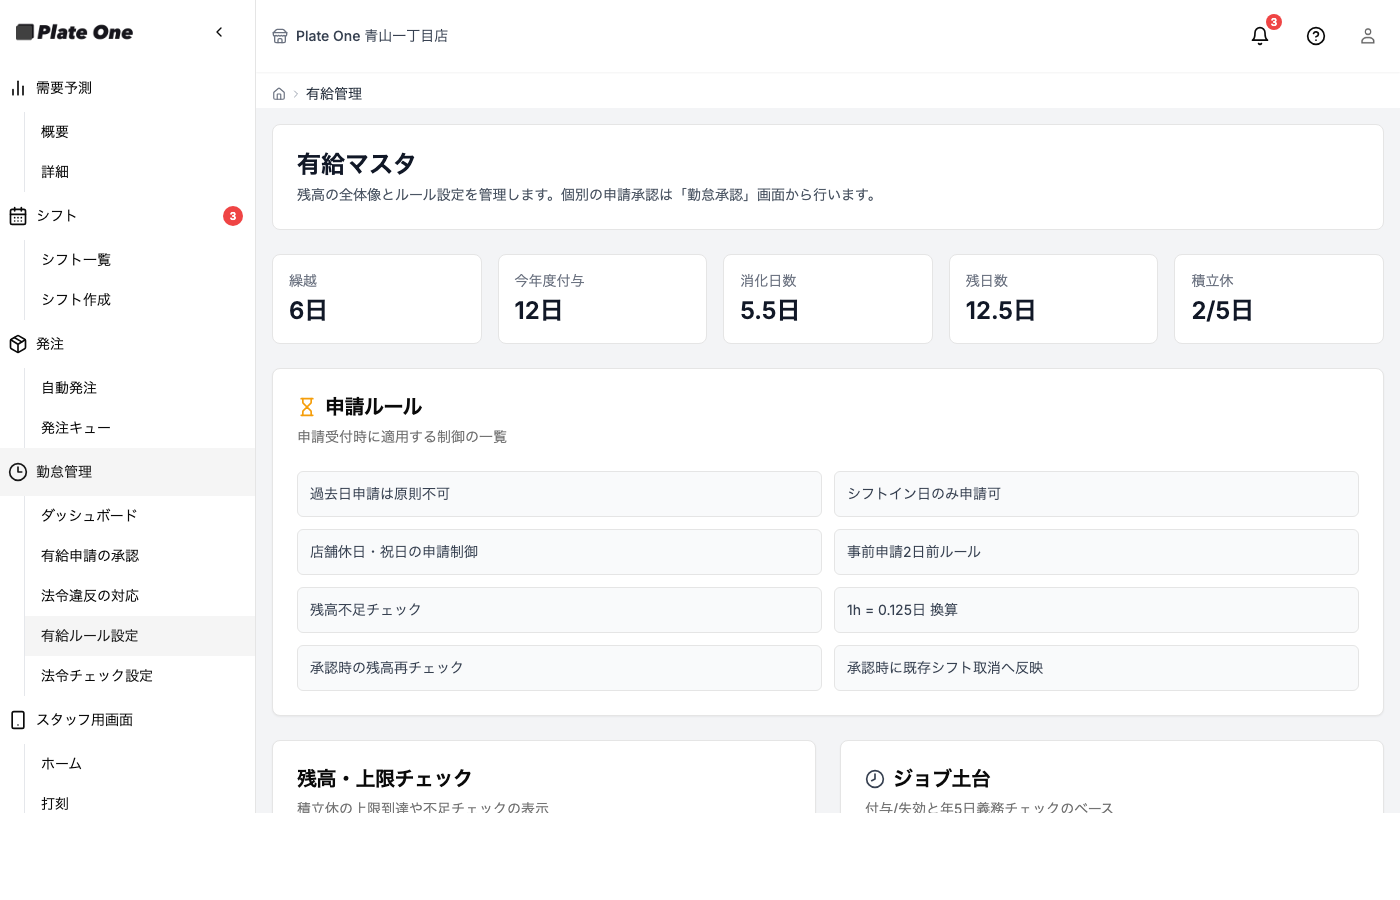Open 概要 under 需要予測

(x=140, y=132)
